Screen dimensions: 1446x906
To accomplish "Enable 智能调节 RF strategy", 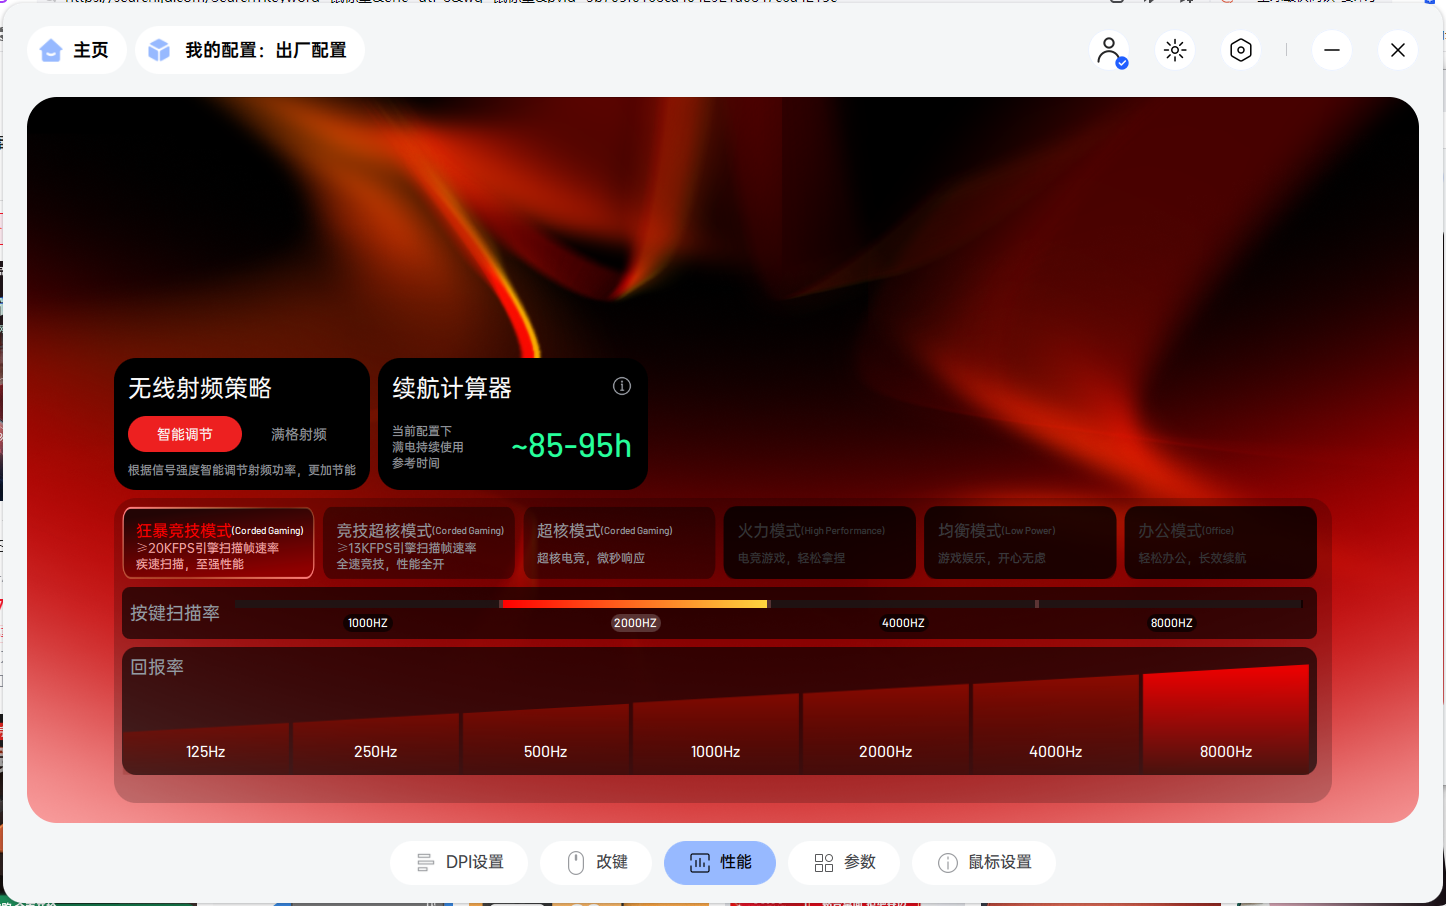I will coord(185,434).
